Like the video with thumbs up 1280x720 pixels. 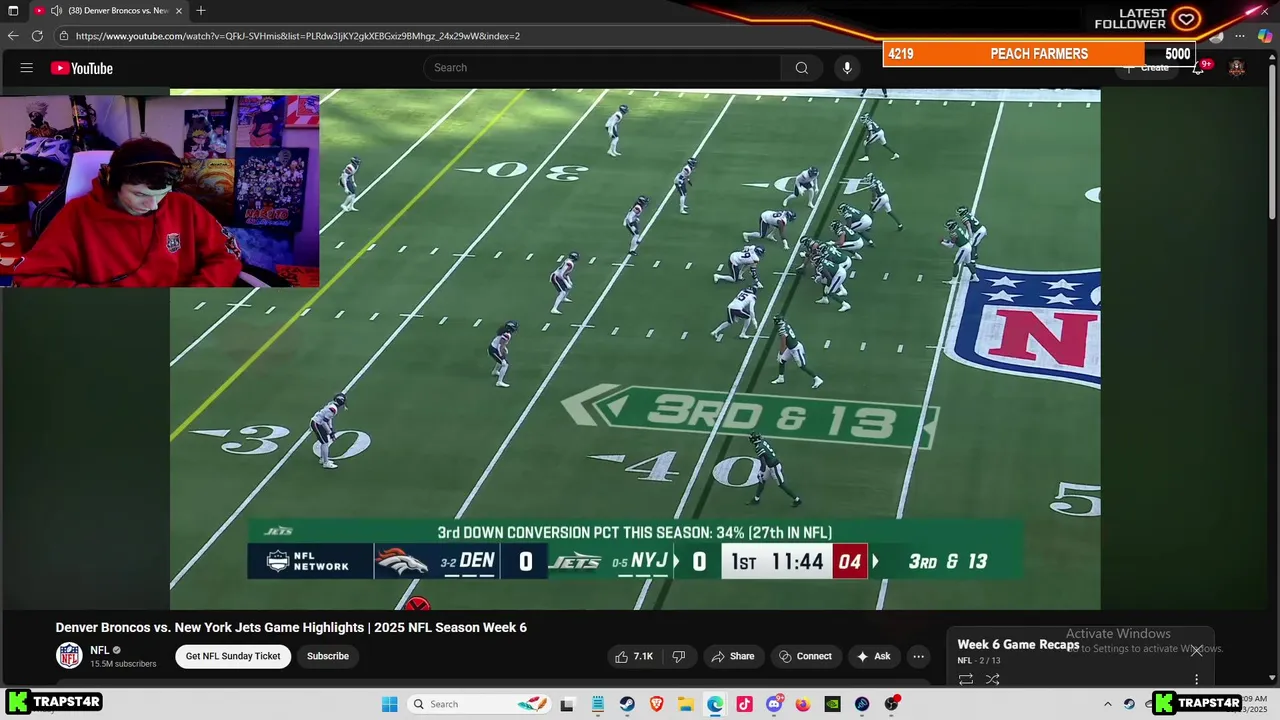(635, 656)
